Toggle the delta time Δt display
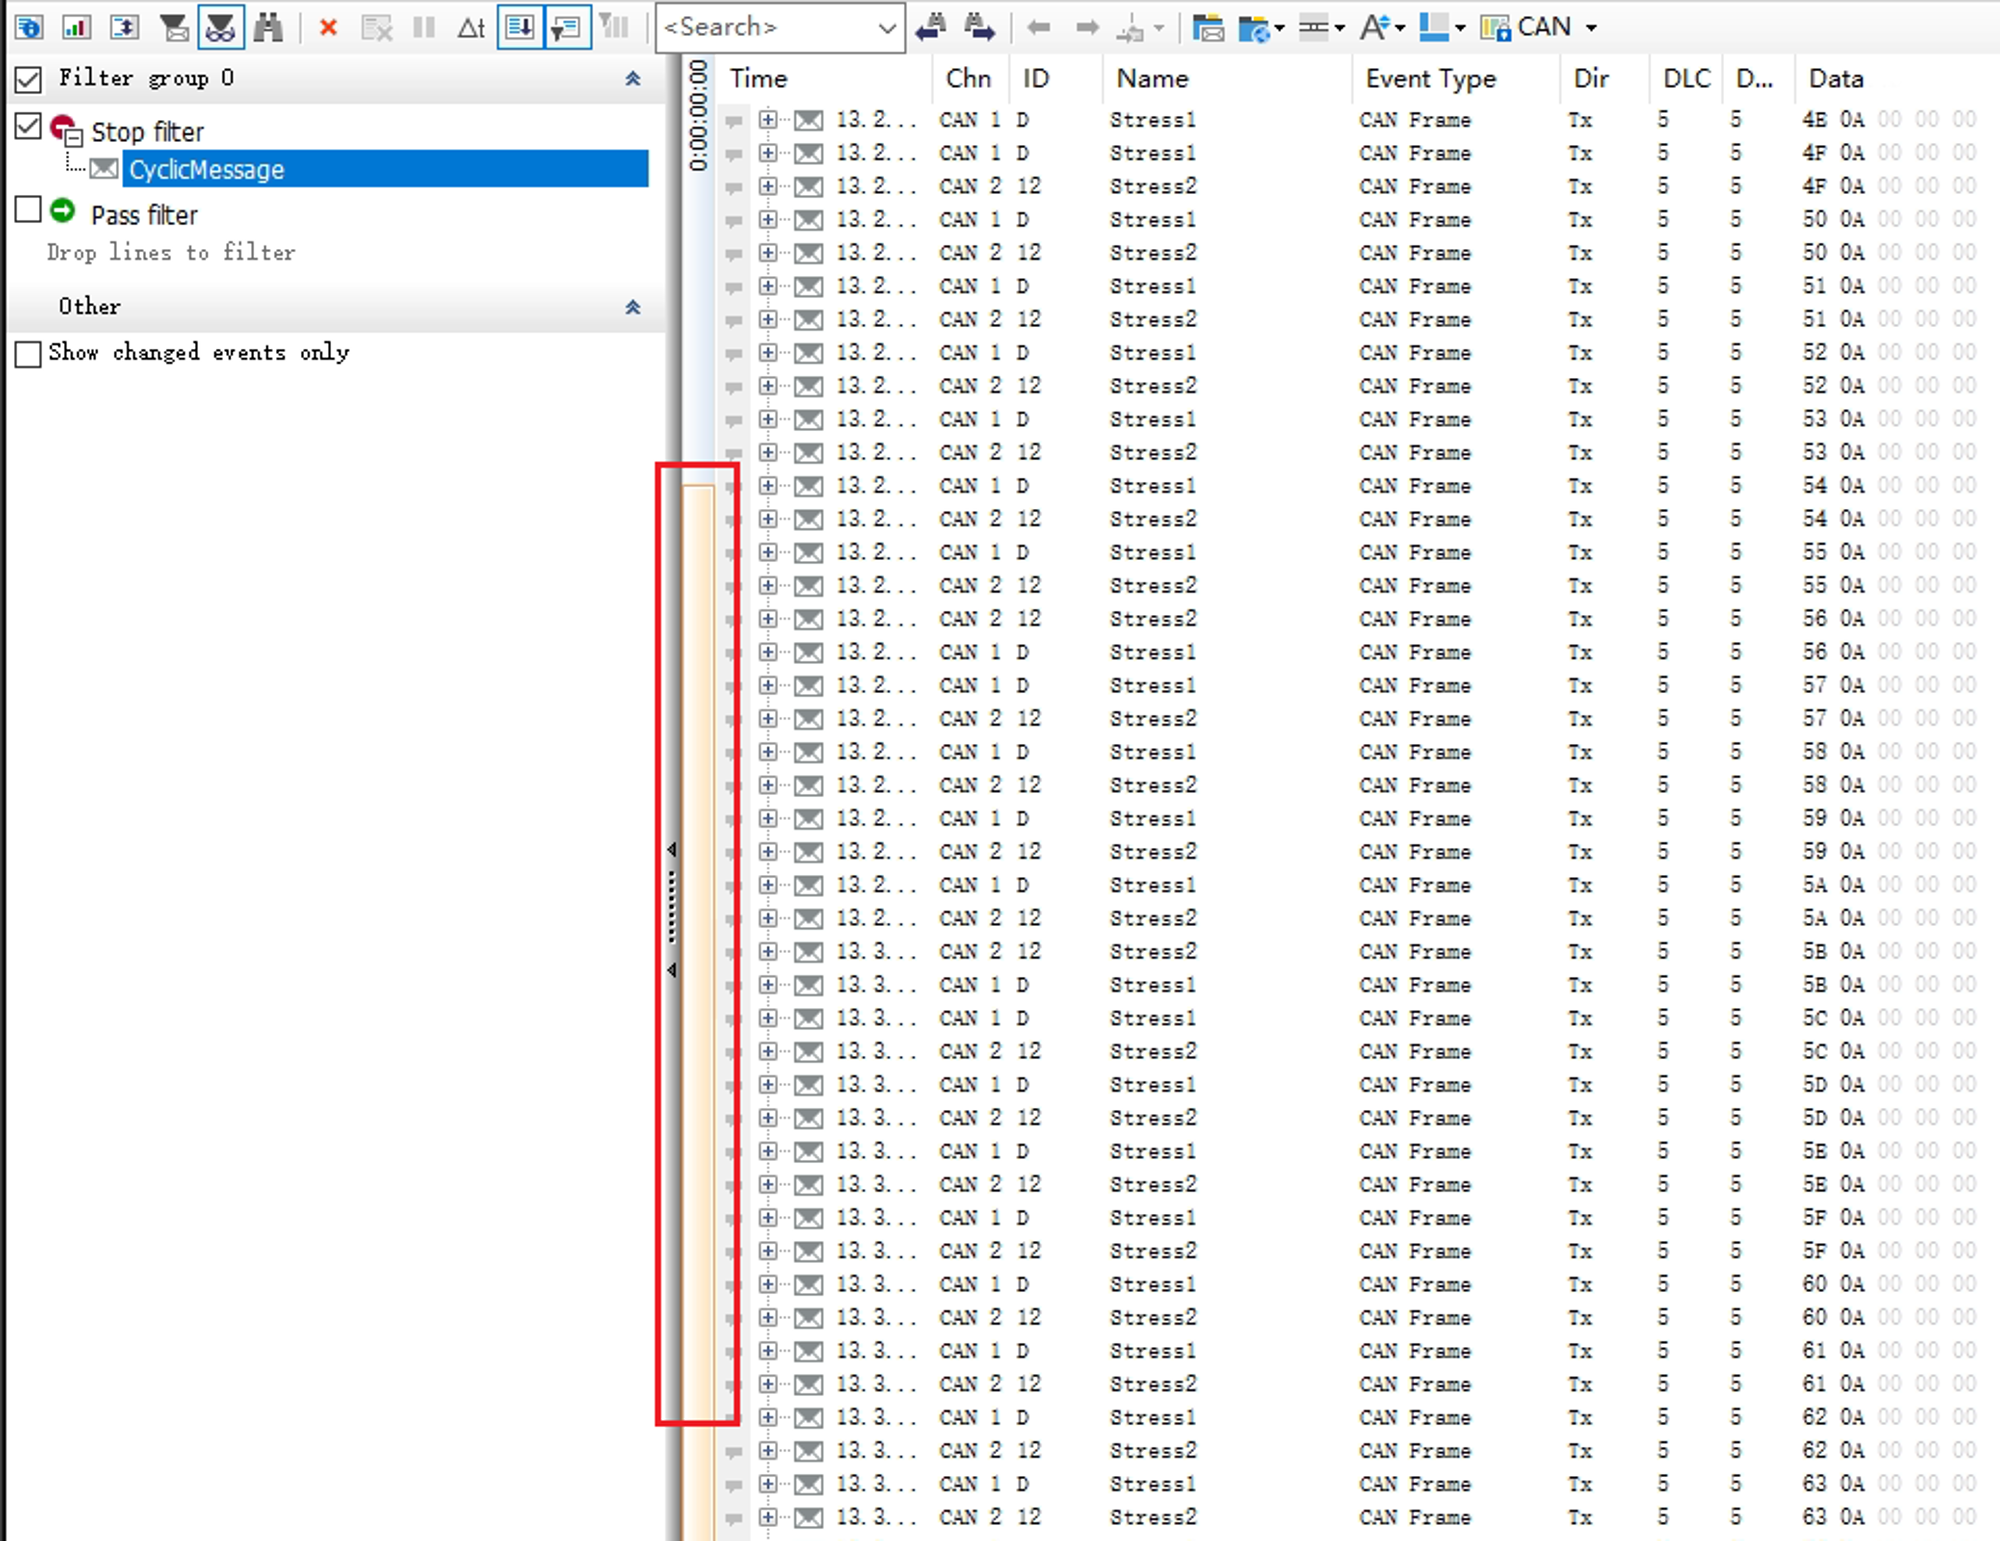 (471, 27)
